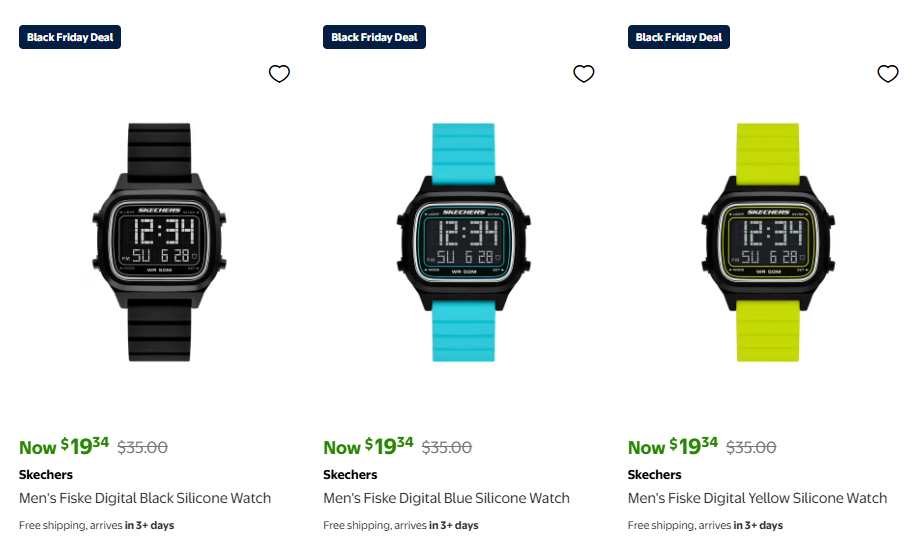Open the black Skechers watch image
Image resolution: width=916 pixels, height=548 pixels.
pos(159,242)
